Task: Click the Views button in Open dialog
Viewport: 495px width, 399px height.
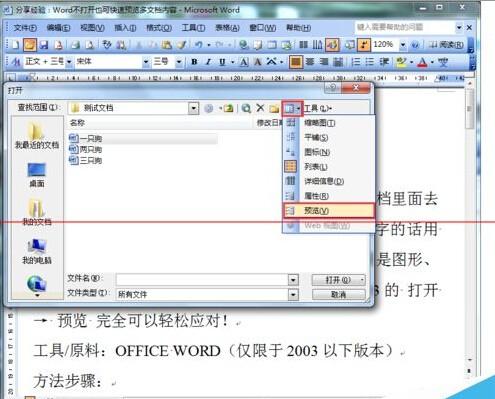Action: tap(292, 109)
